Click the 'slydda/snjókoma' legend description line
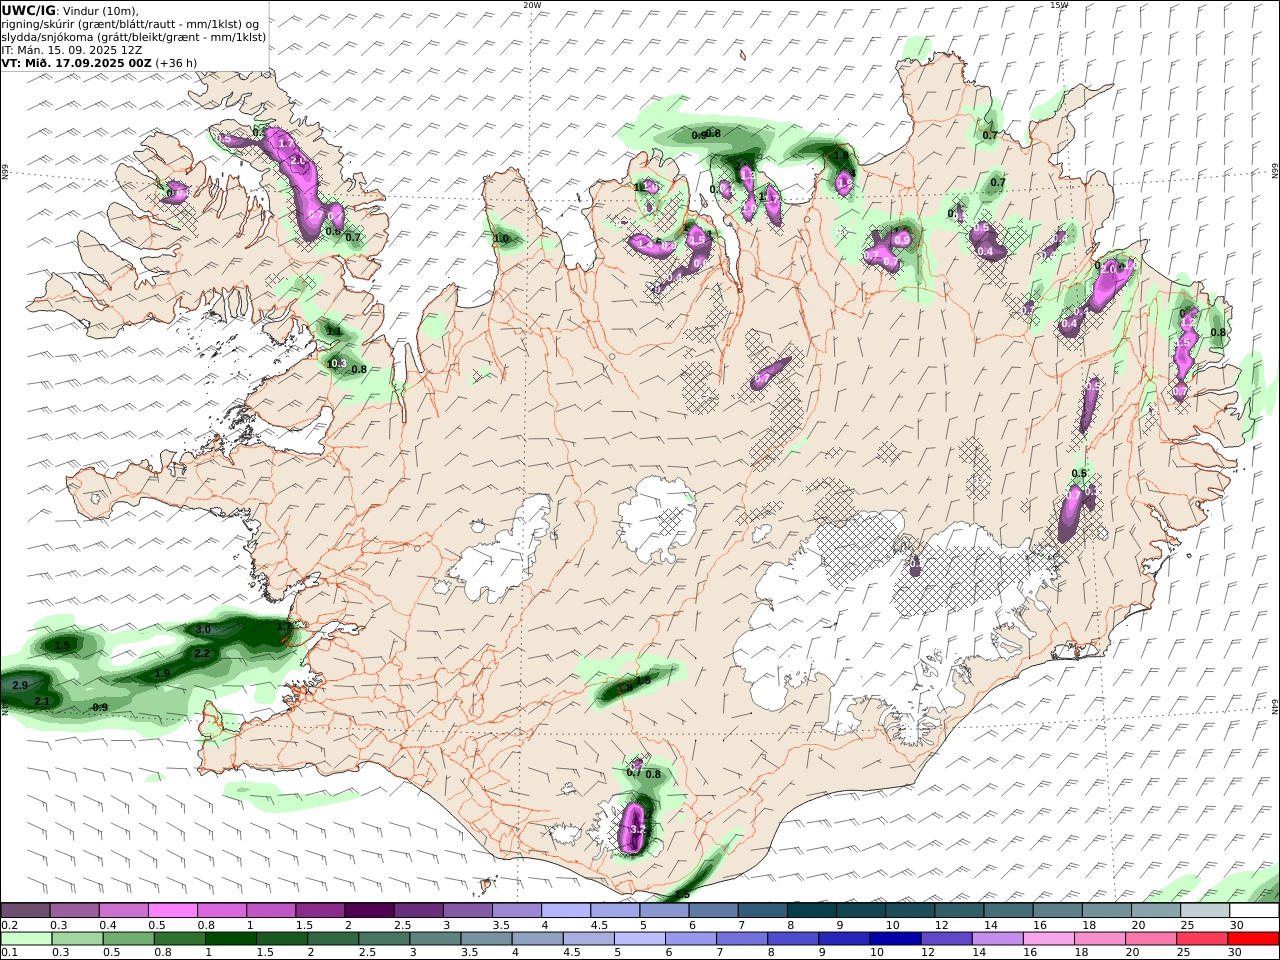The width and height of the screenshot is (1280, 960). 134,36
